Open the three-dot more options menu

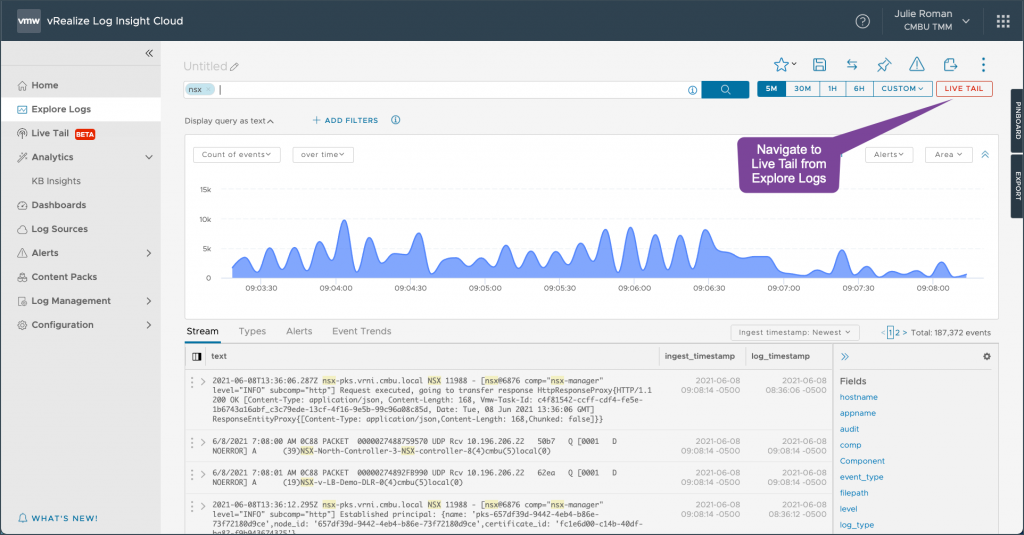coord(983,65)
